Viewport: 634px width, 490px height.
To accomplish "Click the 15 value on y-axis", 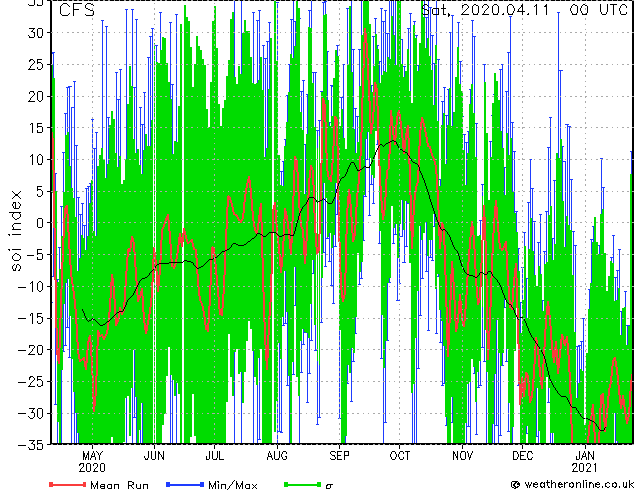I will 36,128.
